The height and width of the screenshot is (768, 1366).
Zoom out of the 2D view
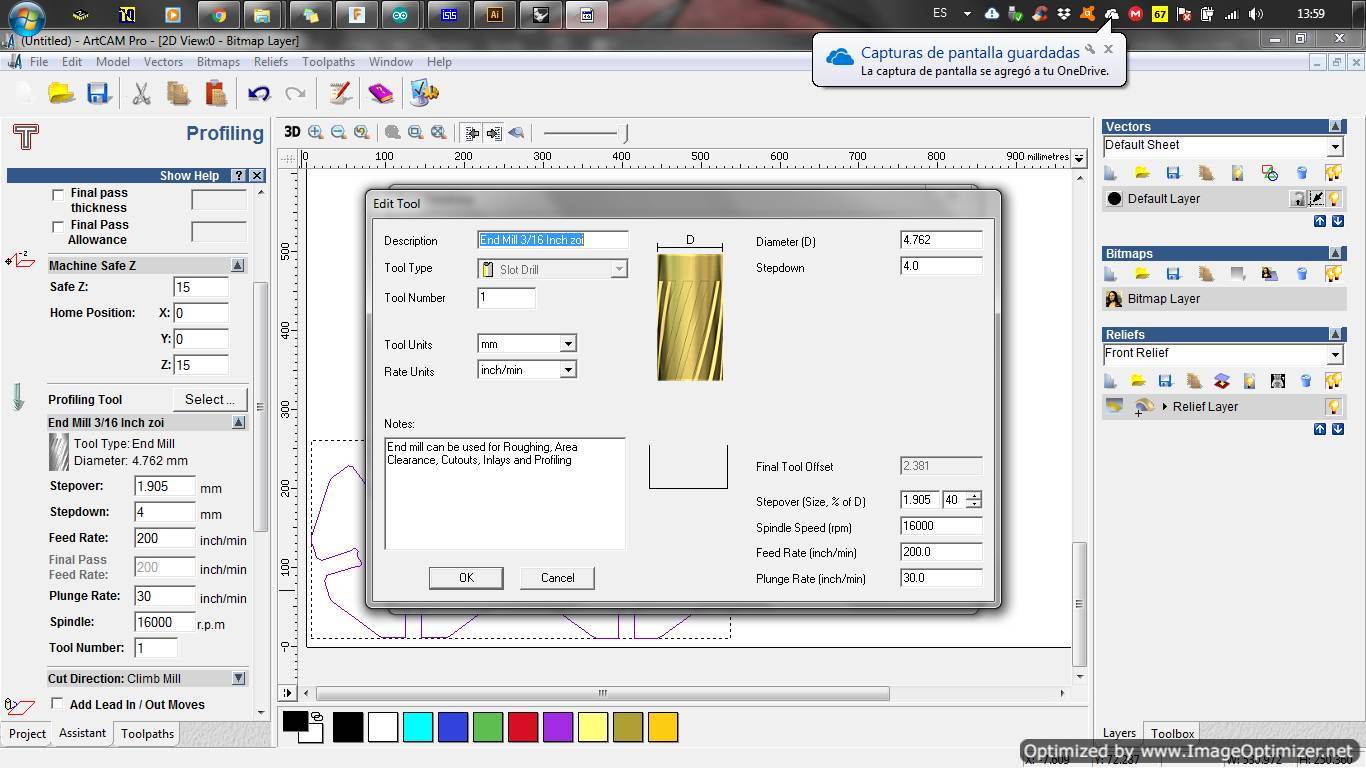339,132
